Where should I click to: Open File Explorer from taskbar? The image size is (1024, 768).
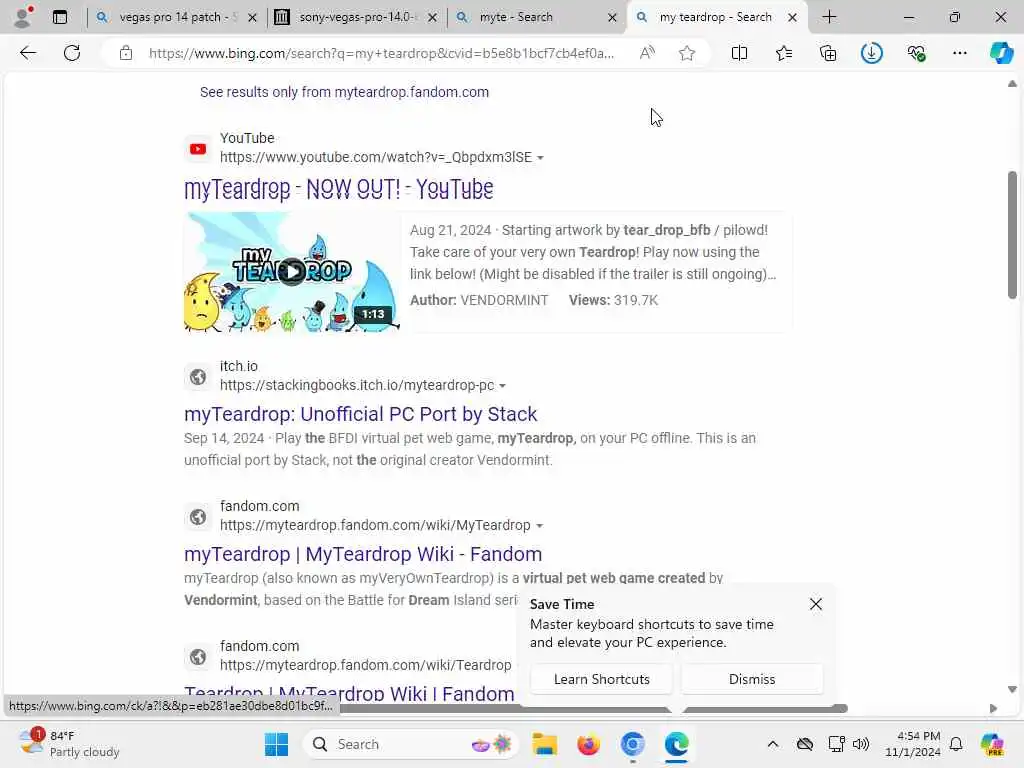[x=545, y=744]
